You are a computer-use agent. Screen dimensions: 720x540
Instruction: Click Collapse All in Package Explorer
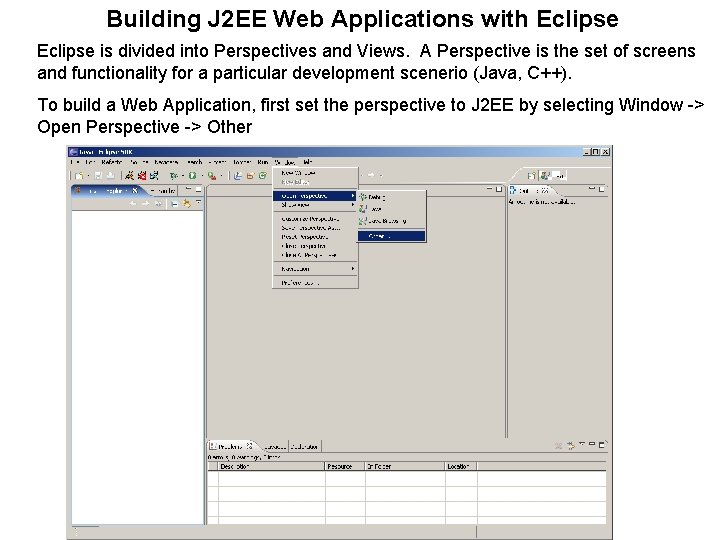tap(174, 203)
